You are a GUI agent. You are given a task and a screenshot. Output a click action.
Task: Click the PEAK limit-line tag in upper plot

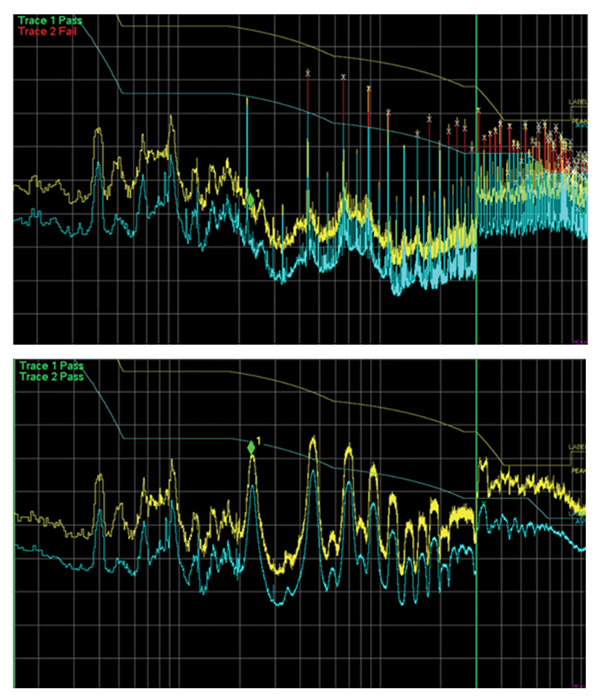[578, 121]
